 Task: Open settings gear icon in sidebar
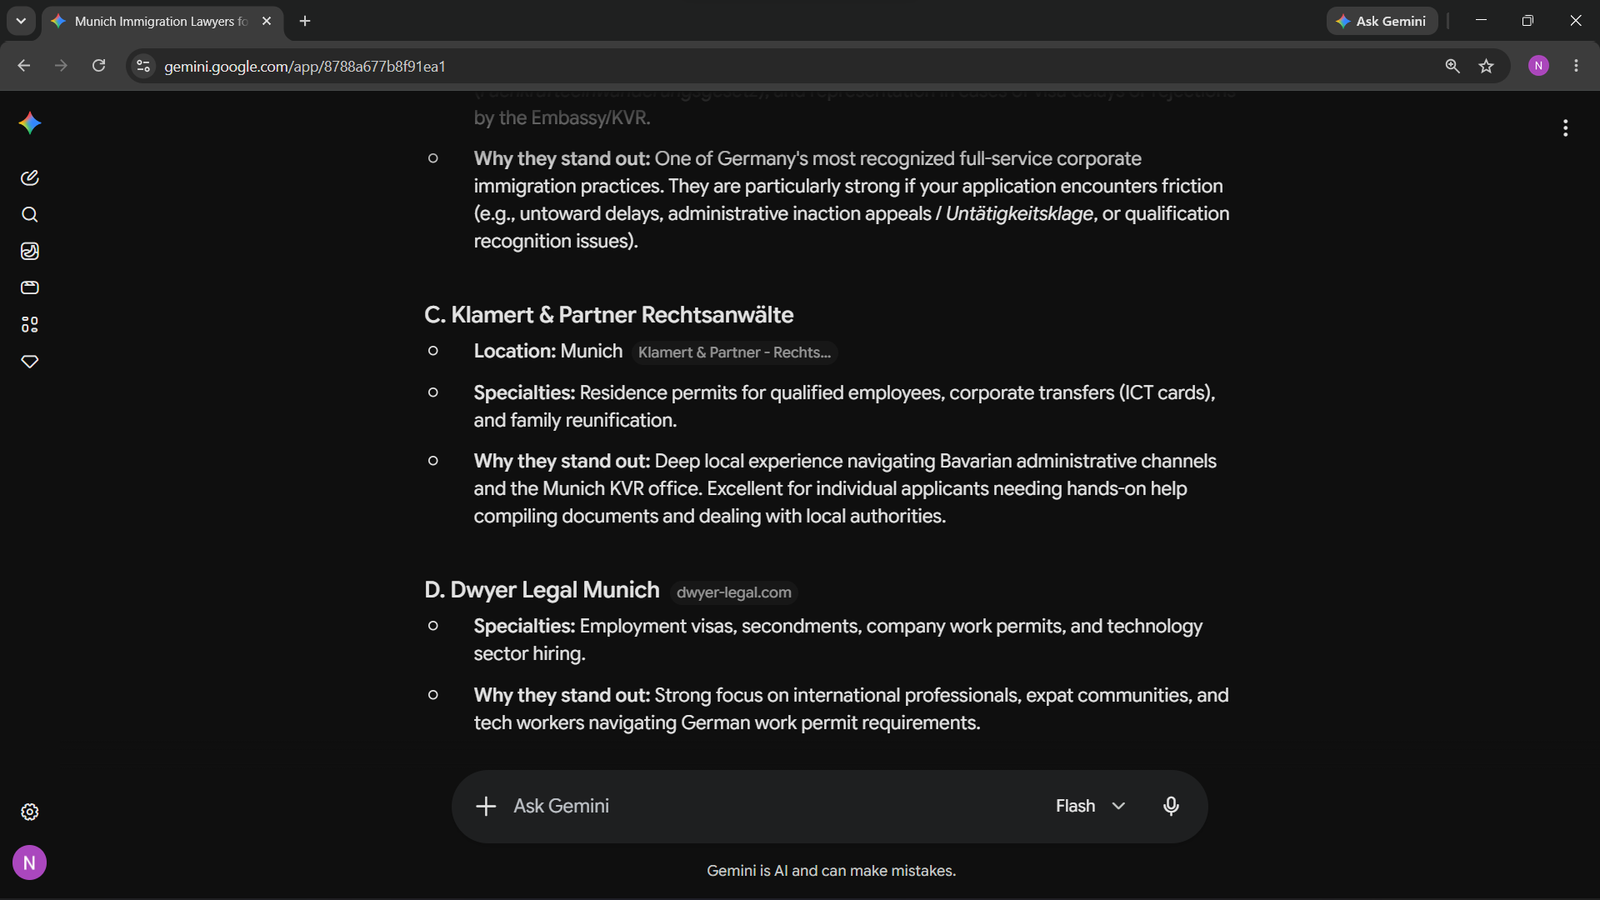[30, 812]
